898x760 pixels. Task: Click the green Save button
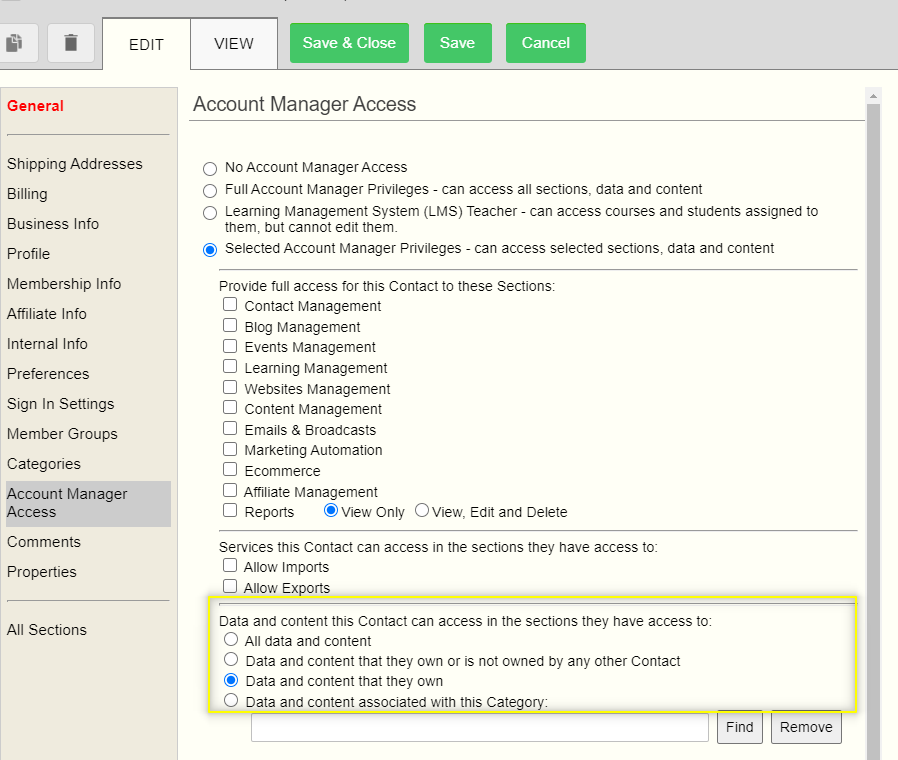tap(458, 43)
